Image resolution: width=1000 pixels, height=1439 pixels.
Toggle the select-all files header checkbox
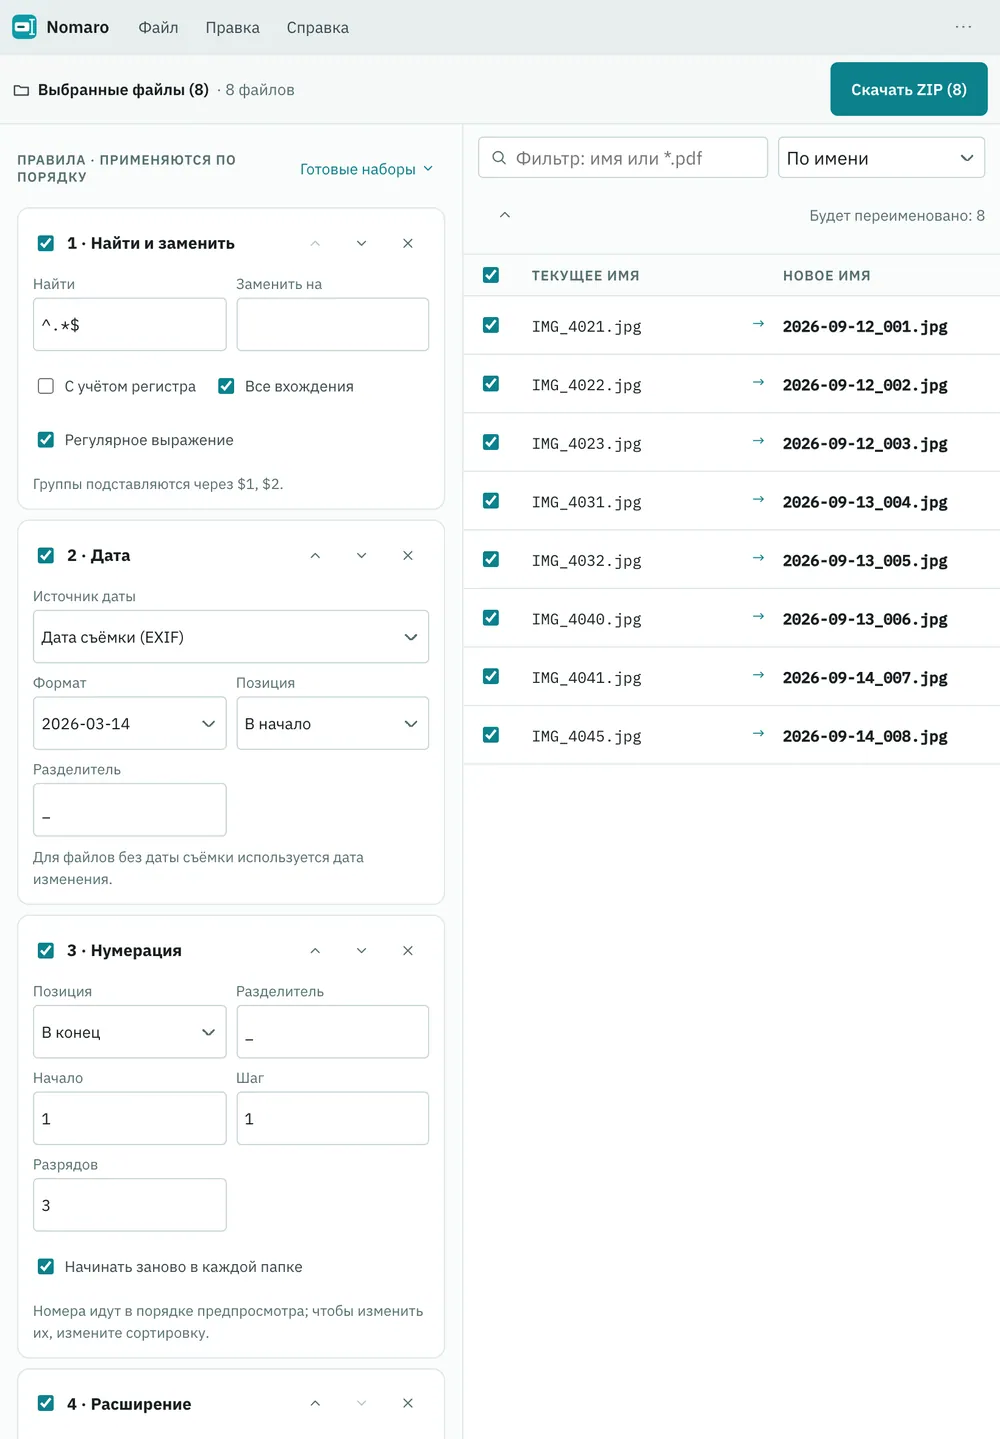point(491,275)
